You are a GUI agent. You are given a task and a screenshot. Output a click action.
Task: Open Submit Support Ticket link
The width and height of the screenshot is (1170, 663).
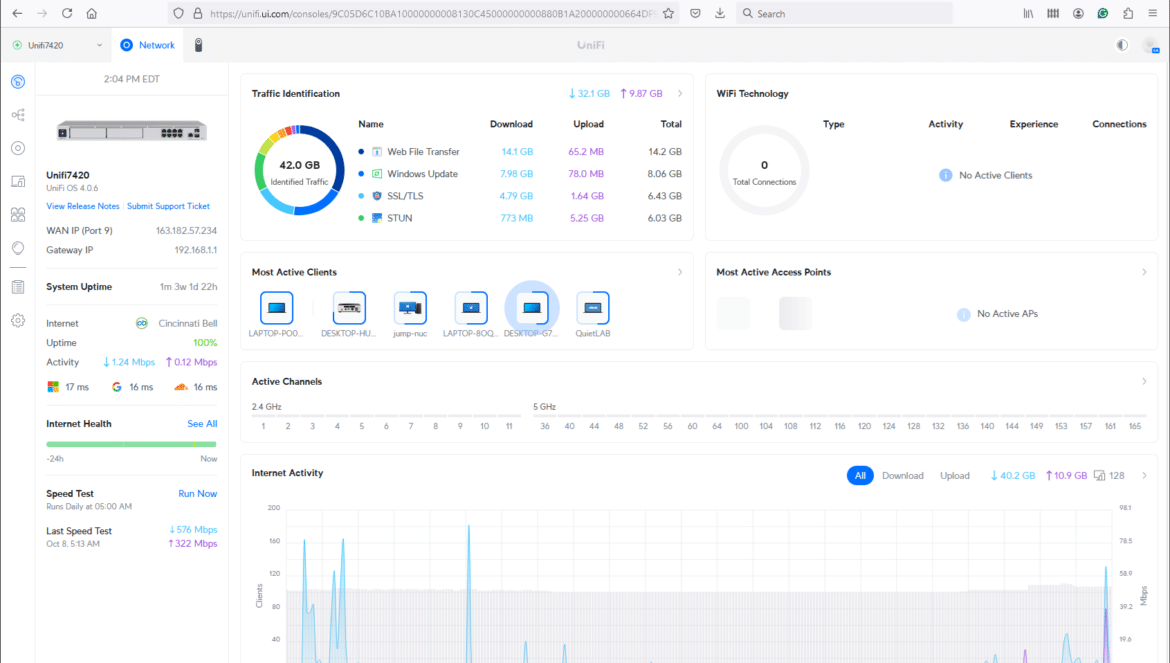(x=168, y=207)
